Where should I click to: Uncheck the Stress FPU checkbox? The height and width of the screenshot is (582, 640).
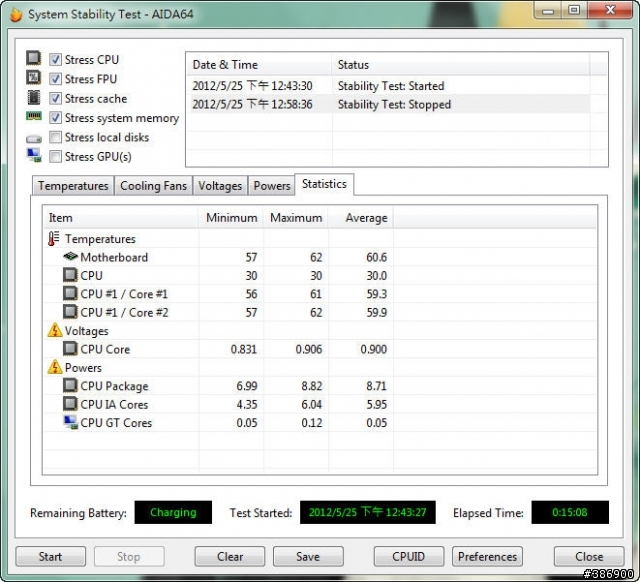tap(56, 79)
